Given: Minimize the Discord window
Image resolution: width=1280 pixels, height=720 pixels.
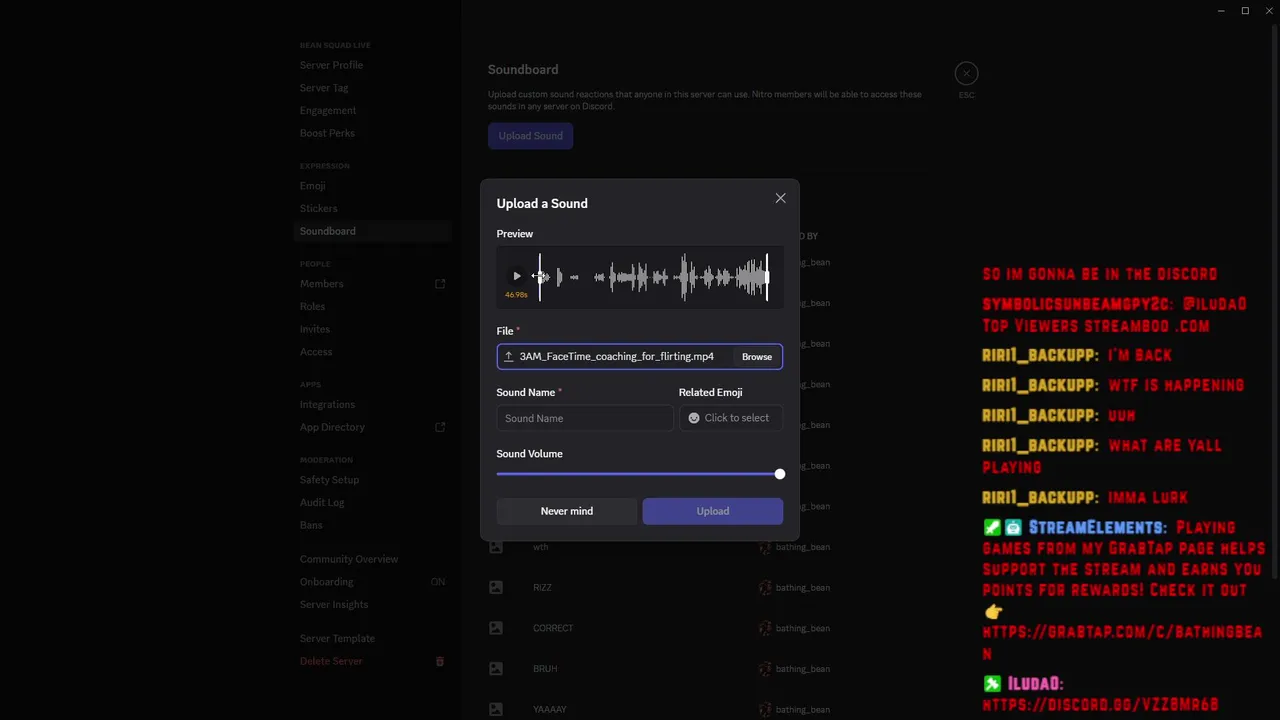Looking at the screenshot, I should [1221, 11].
